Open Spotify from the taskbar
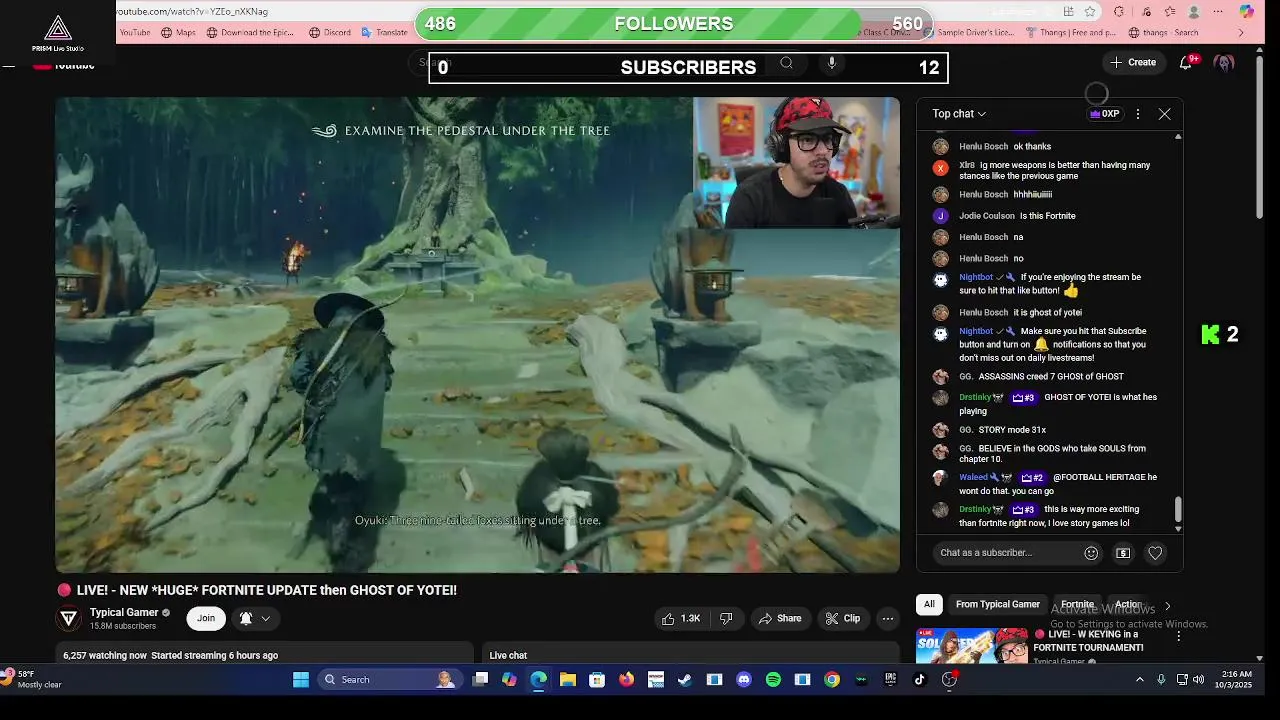Viewport: 1280px width, 720px height. click(x=773, y=680)
